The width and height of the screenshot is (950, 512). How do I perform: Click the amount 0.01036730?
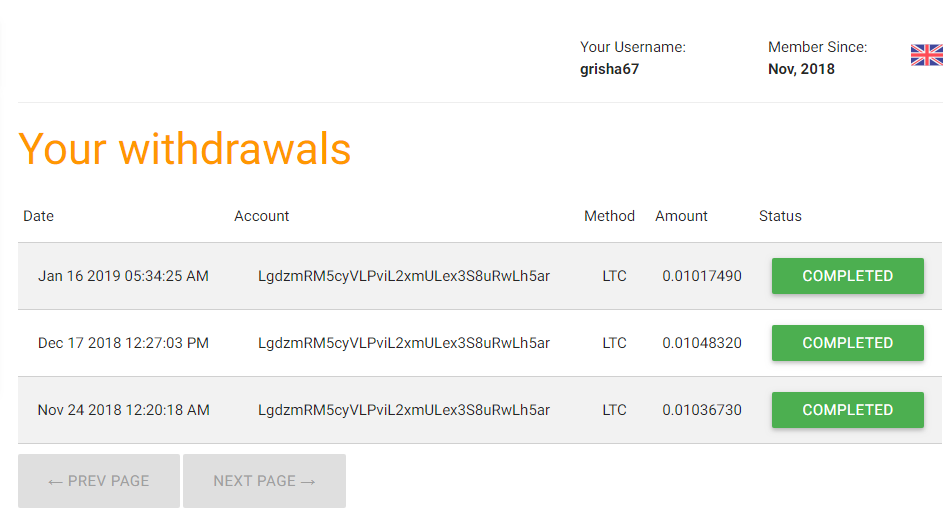702,410
